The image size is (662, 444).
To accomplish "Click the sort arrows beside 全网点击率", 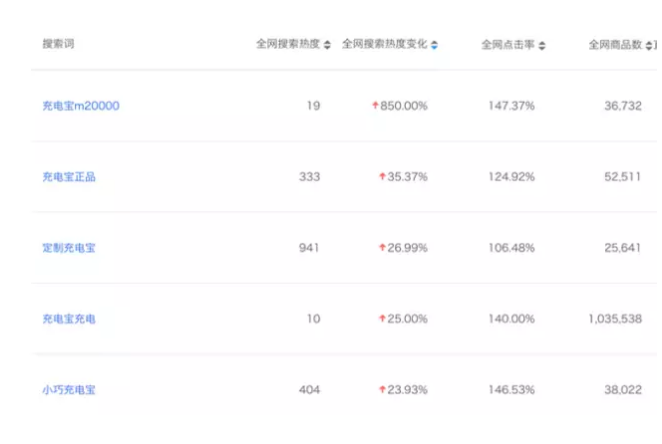I will point(542,46).
